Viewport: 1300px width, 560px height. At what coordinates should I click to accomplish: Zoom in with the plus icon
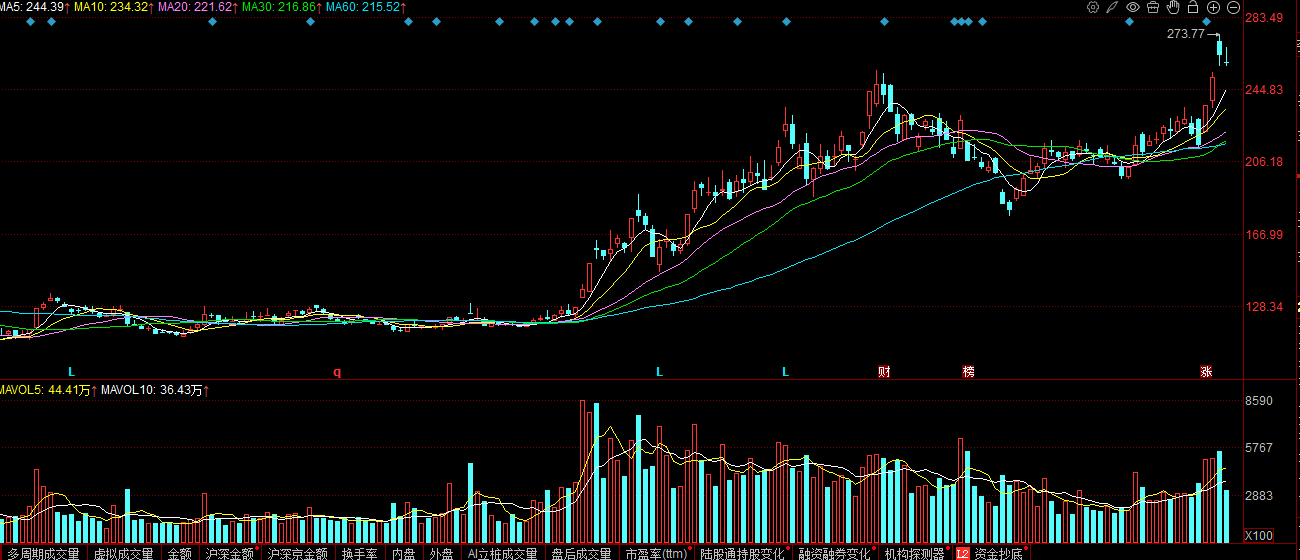(x=1214, y=7)
